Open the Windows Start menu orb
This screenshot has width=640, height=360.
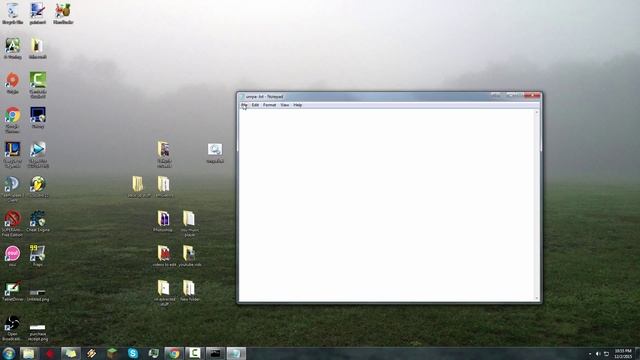(9, 353)
